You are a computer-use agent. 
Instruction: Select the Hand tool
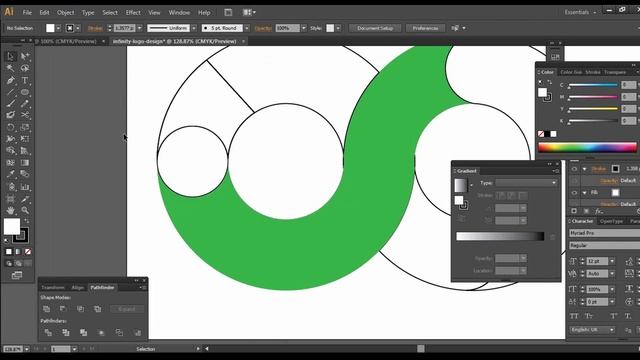[11, 210]
